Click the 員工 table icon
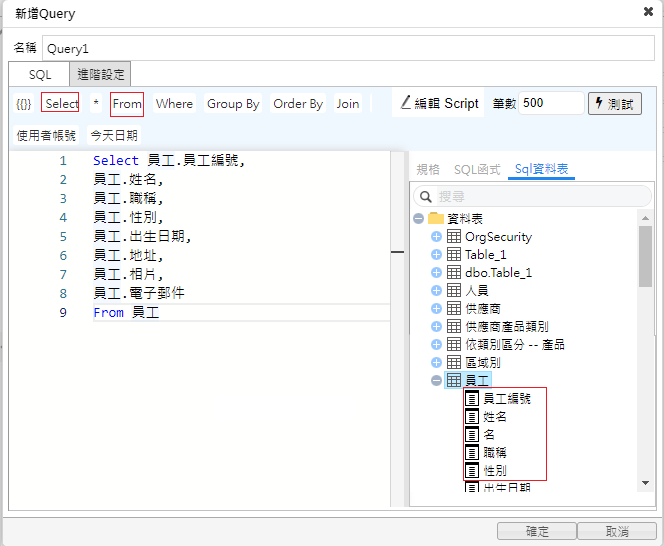The width and height of the screenshot is (664, 546). (x=454, y=380)
